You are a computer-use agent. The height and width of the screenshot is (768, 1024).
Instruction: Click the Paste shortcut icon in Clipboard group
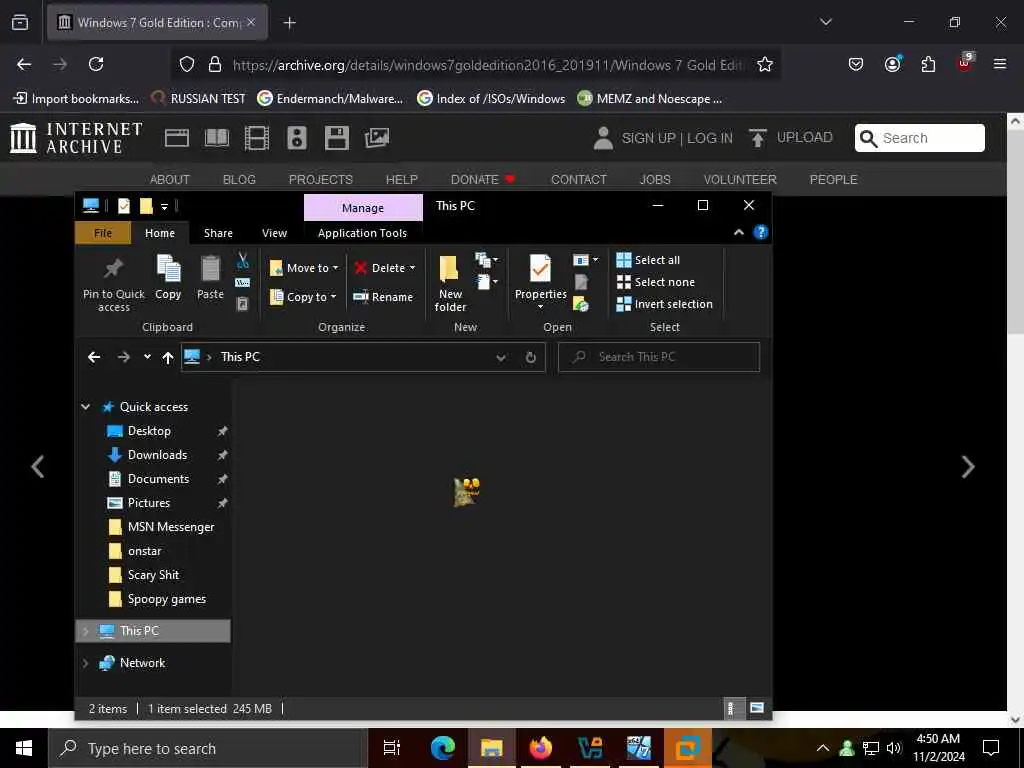(x=242, y=304)
